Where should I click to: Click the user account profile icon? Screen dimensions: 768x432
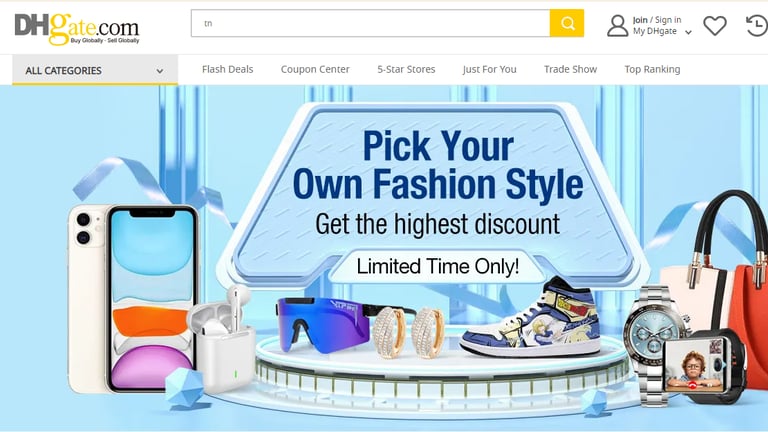click(x=617, y=25)
